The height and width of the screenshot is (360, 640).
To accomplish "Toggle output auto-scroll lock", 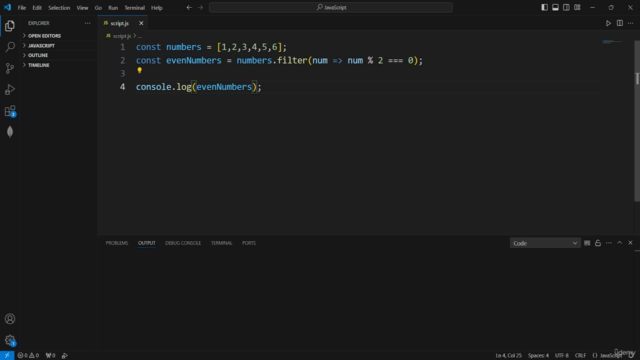I will [598, 243].
